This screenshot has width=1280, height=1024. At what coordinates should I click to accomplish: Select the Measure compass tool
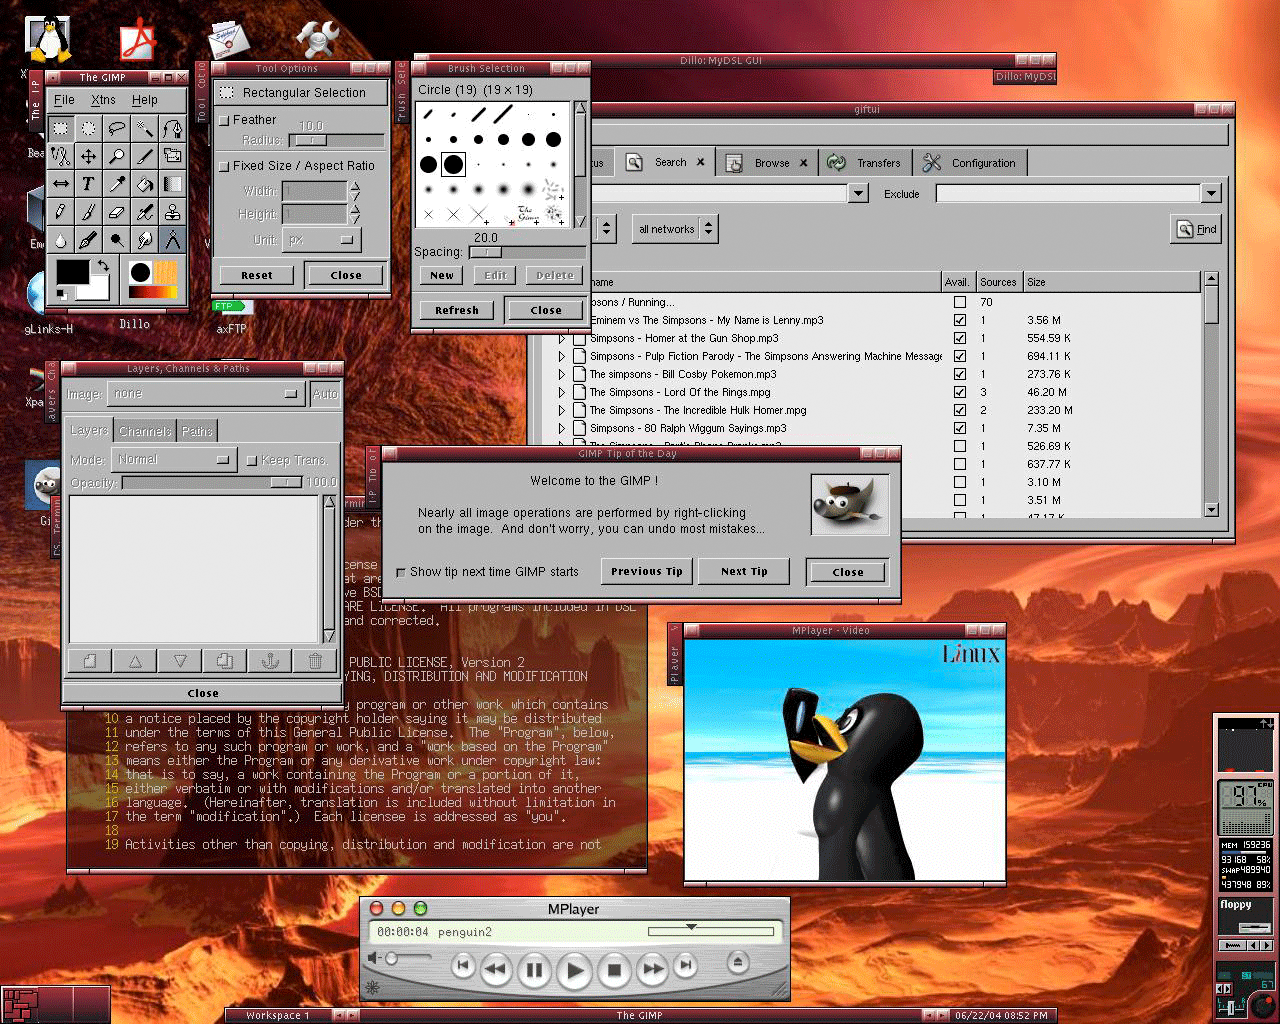(x=173, y=240)
